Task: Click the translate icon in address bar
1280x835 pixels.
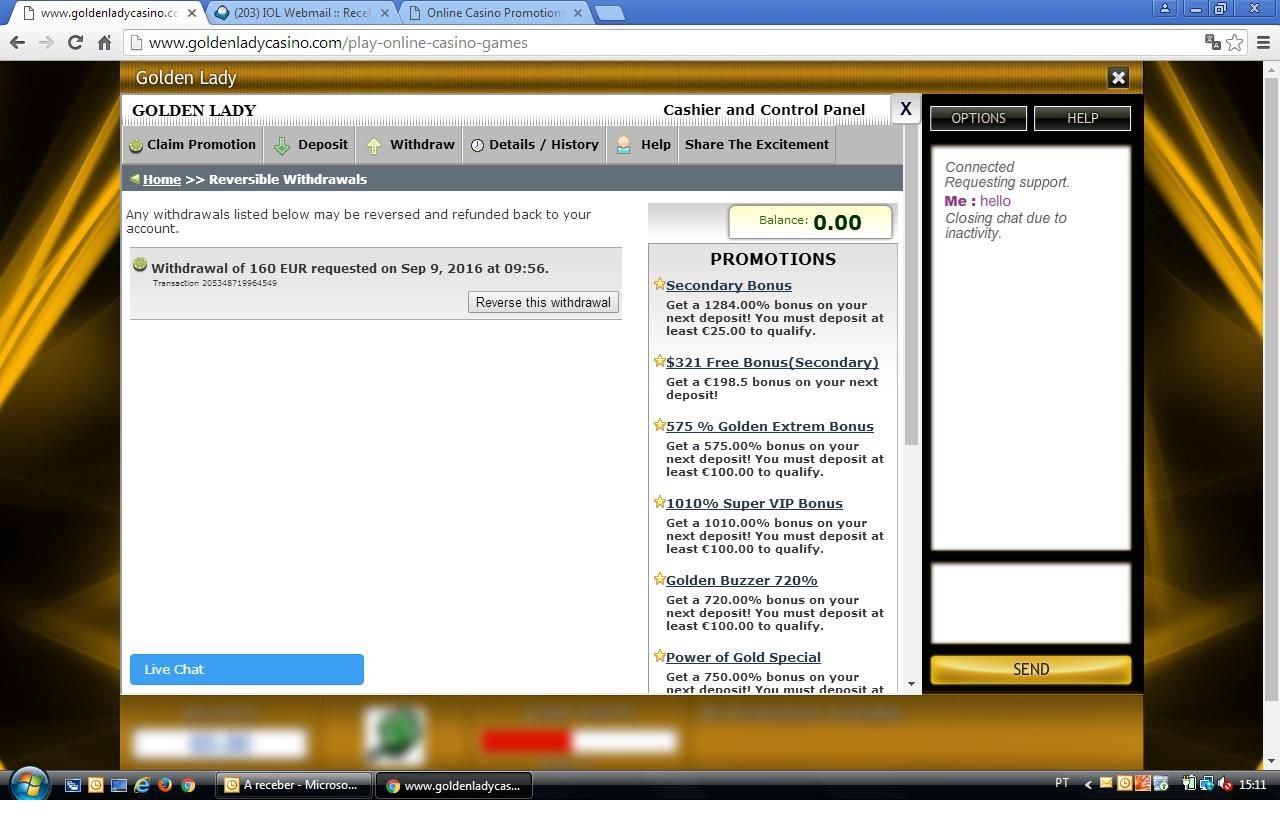Action: click(x=1212, y=42)
